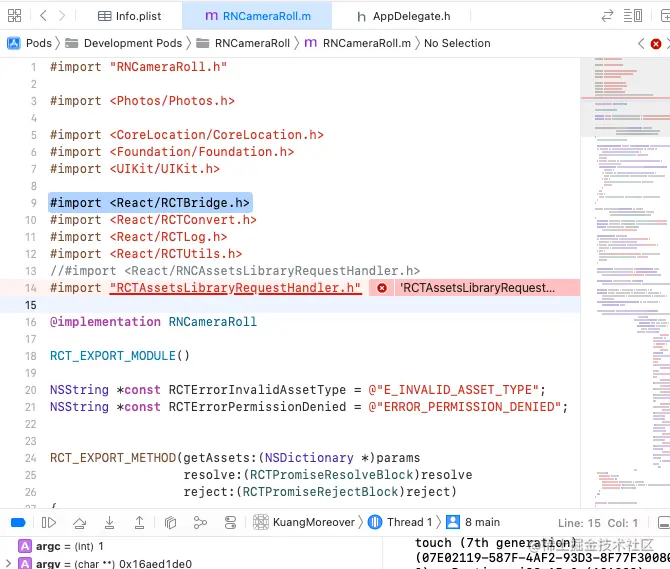
Task: Click the swap editor arrows icon
Action: [x=607, y=16]
